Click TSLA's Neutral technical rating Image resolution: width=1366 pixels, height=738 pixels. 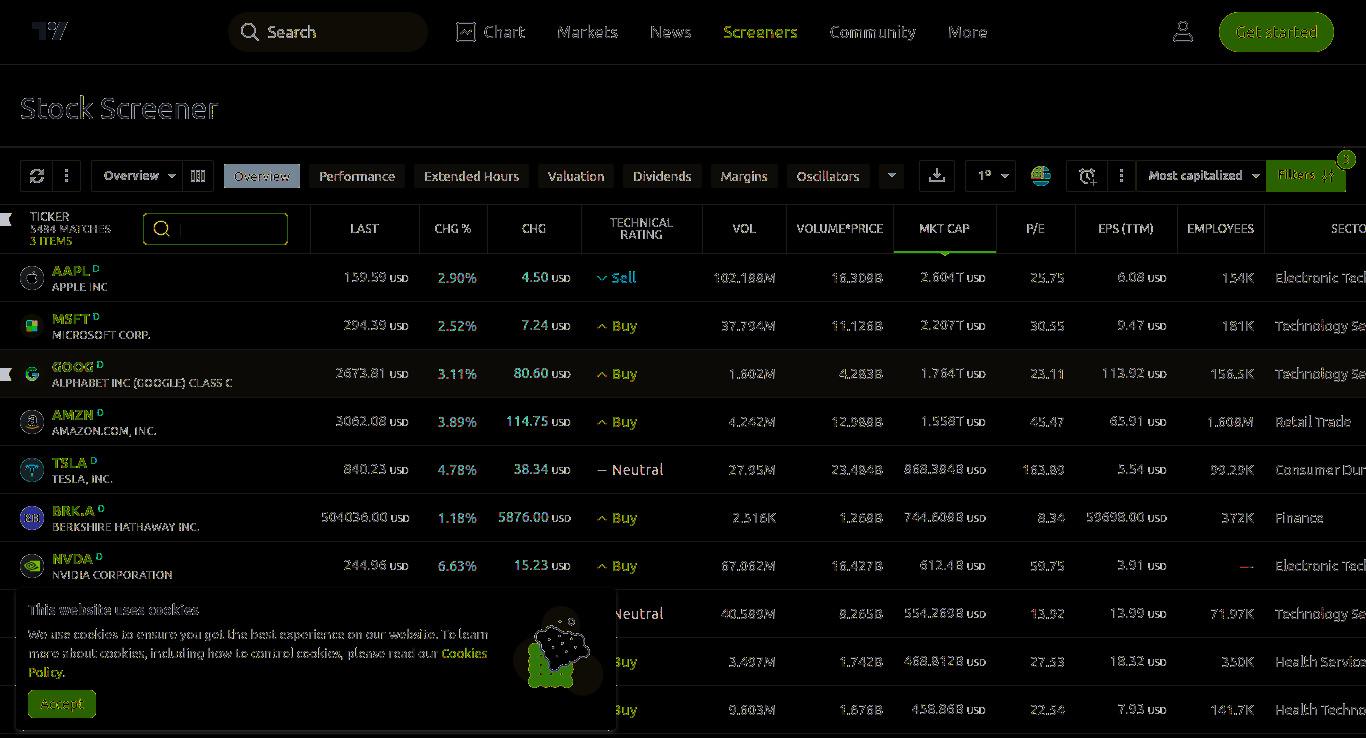[630, 470]
